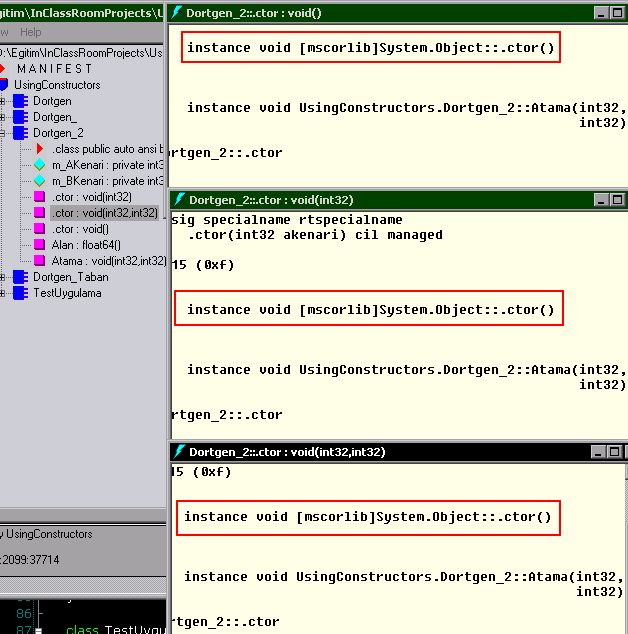628x634 pixels.
Task: Expand the Dortgen_ tree node
Action: (x=4, y=117)
